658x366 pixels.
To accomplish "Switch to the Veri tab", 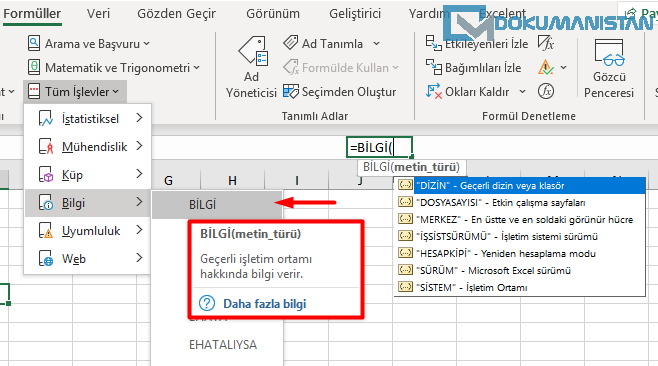I will [98, 14].
